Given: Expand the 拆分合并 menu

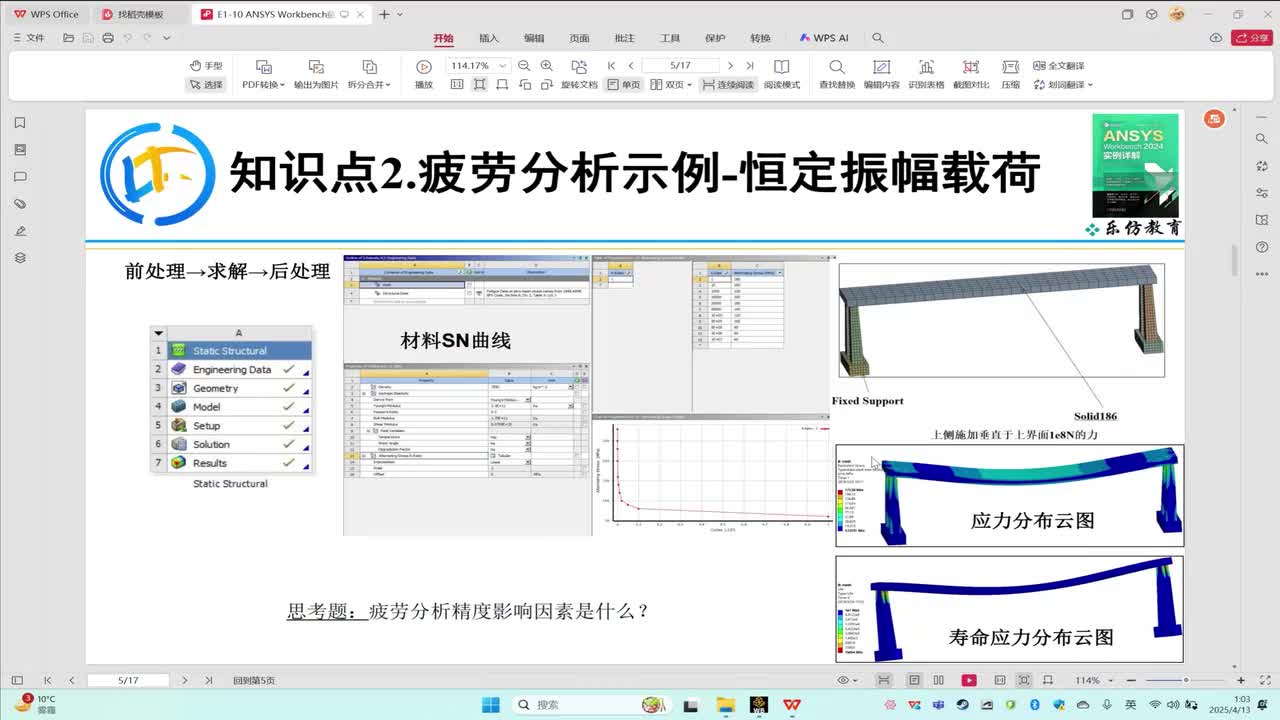Looking at the screenshot, I should pyautogui.click(x=369, y=85).
